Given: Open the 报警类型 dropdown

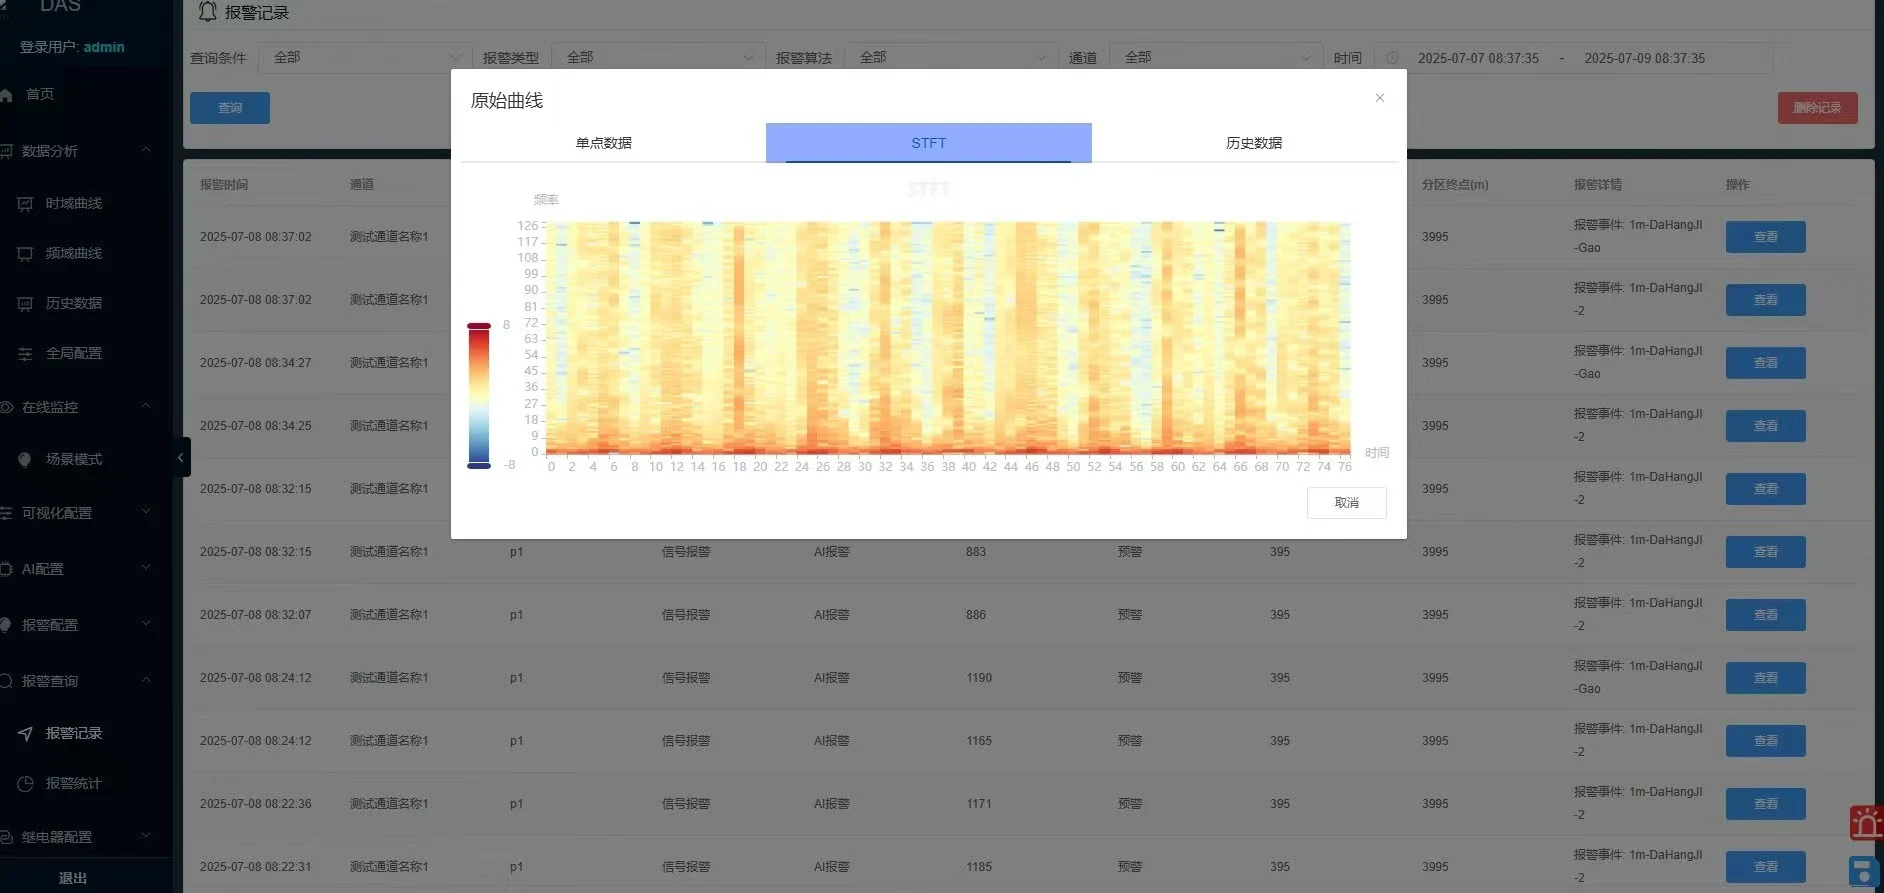Looking at the screenshot, I should coord(658,58).
